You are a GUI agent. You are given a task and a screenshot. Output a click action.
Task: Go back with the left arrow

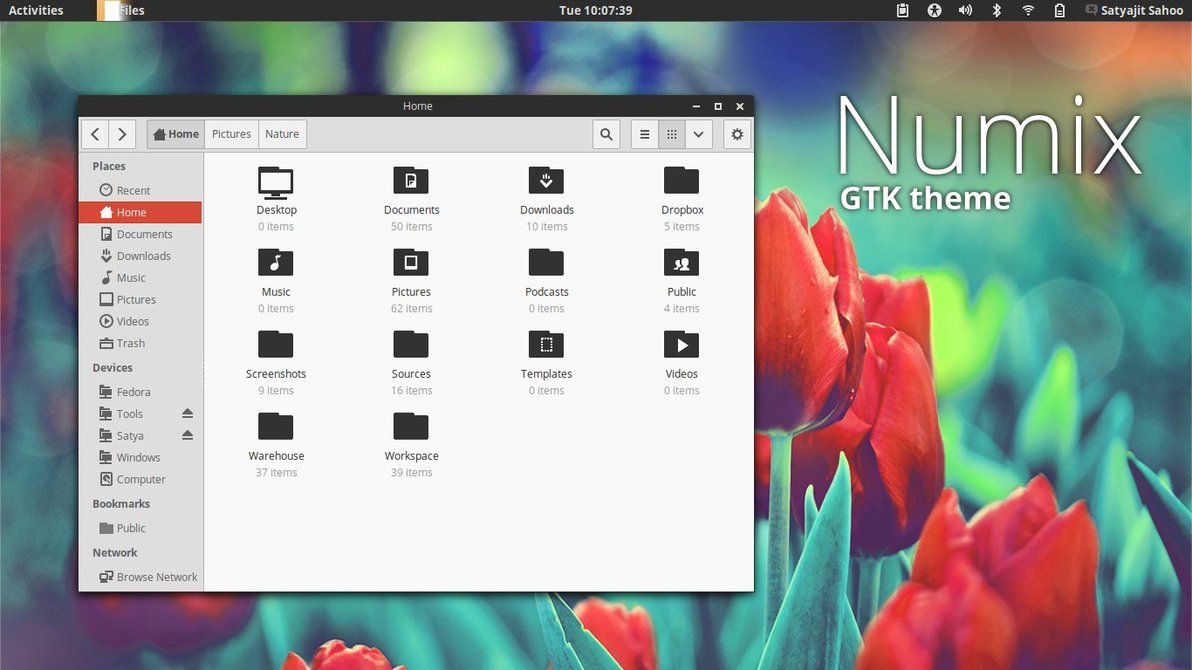click(x=95, y=135)
